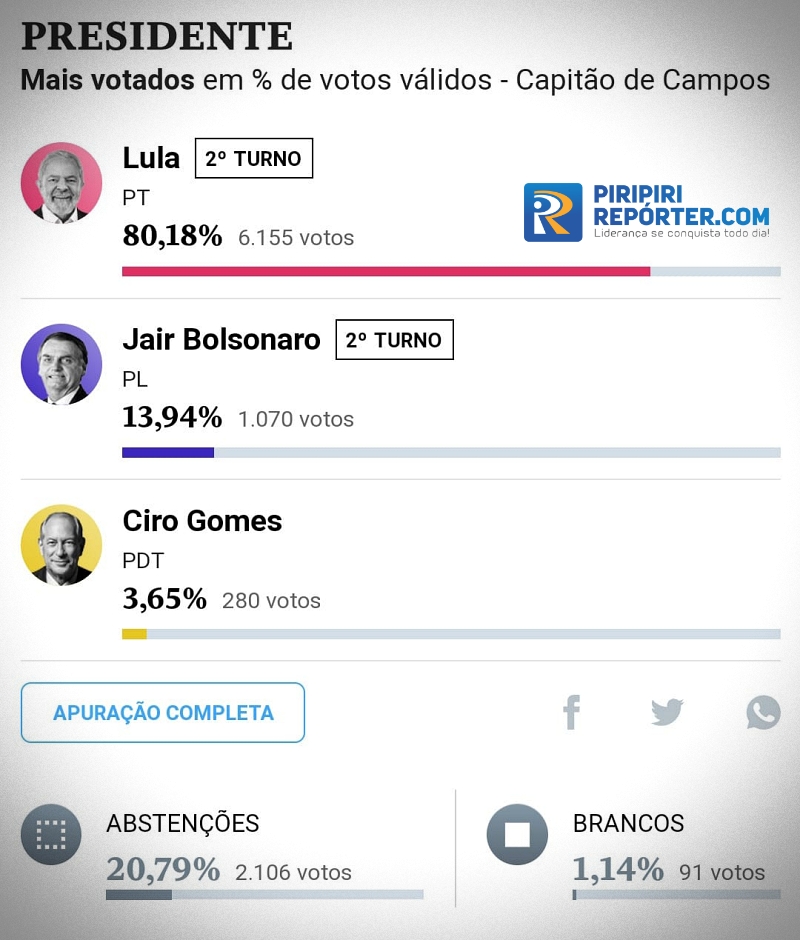
Task: Share results via WhatsApp icon
Action: 763,712
